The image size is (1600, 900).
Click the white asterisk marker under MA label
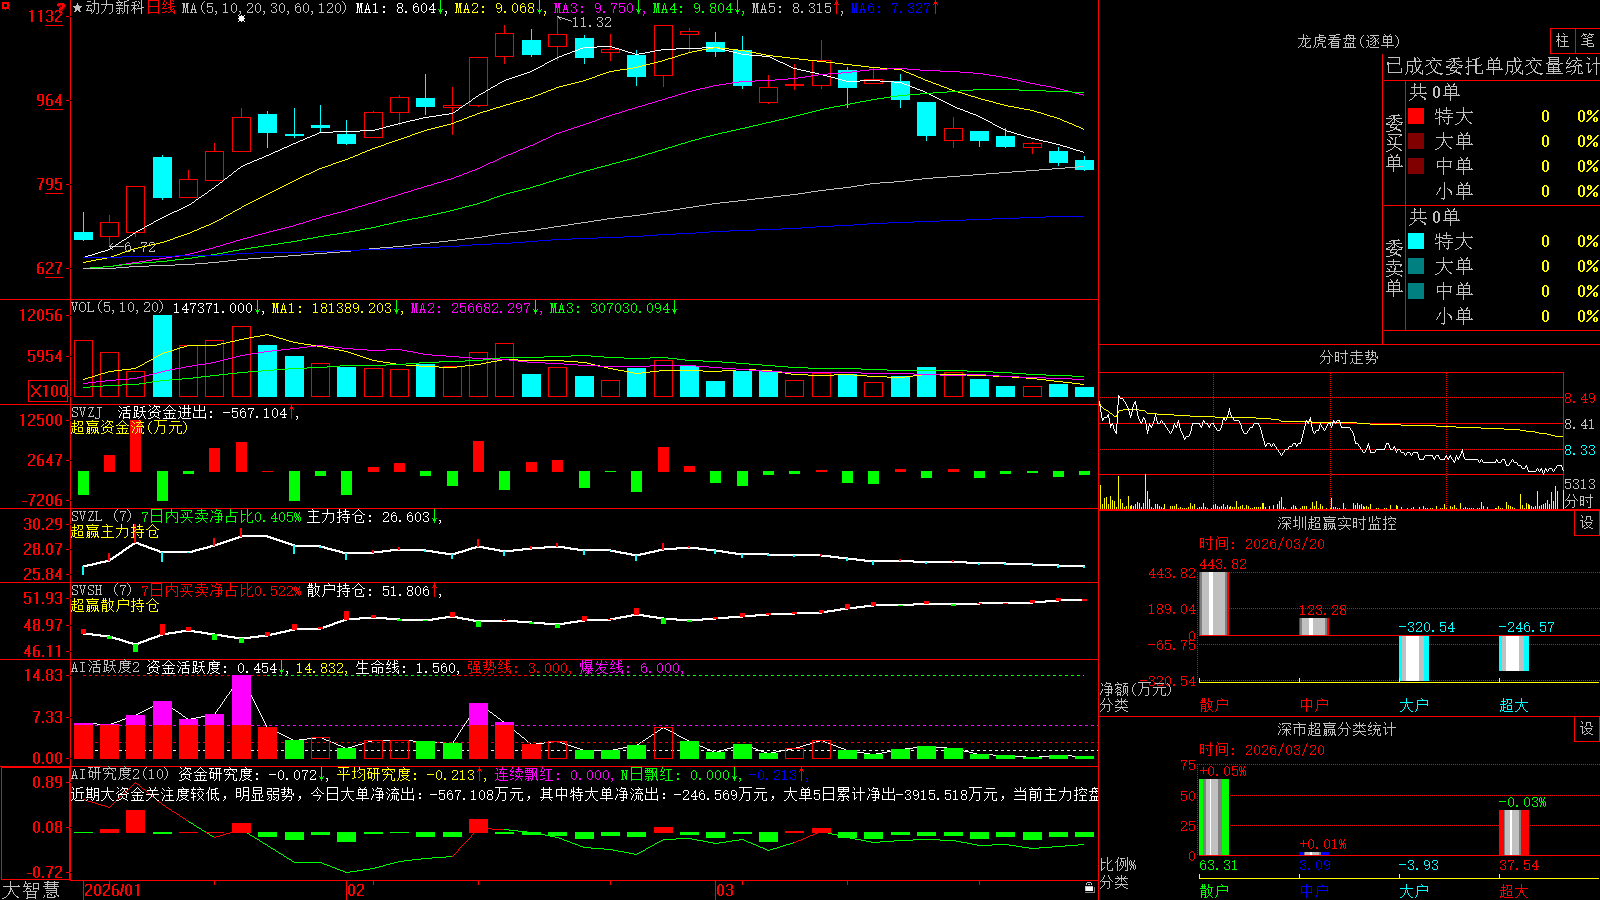click(241, 19)
